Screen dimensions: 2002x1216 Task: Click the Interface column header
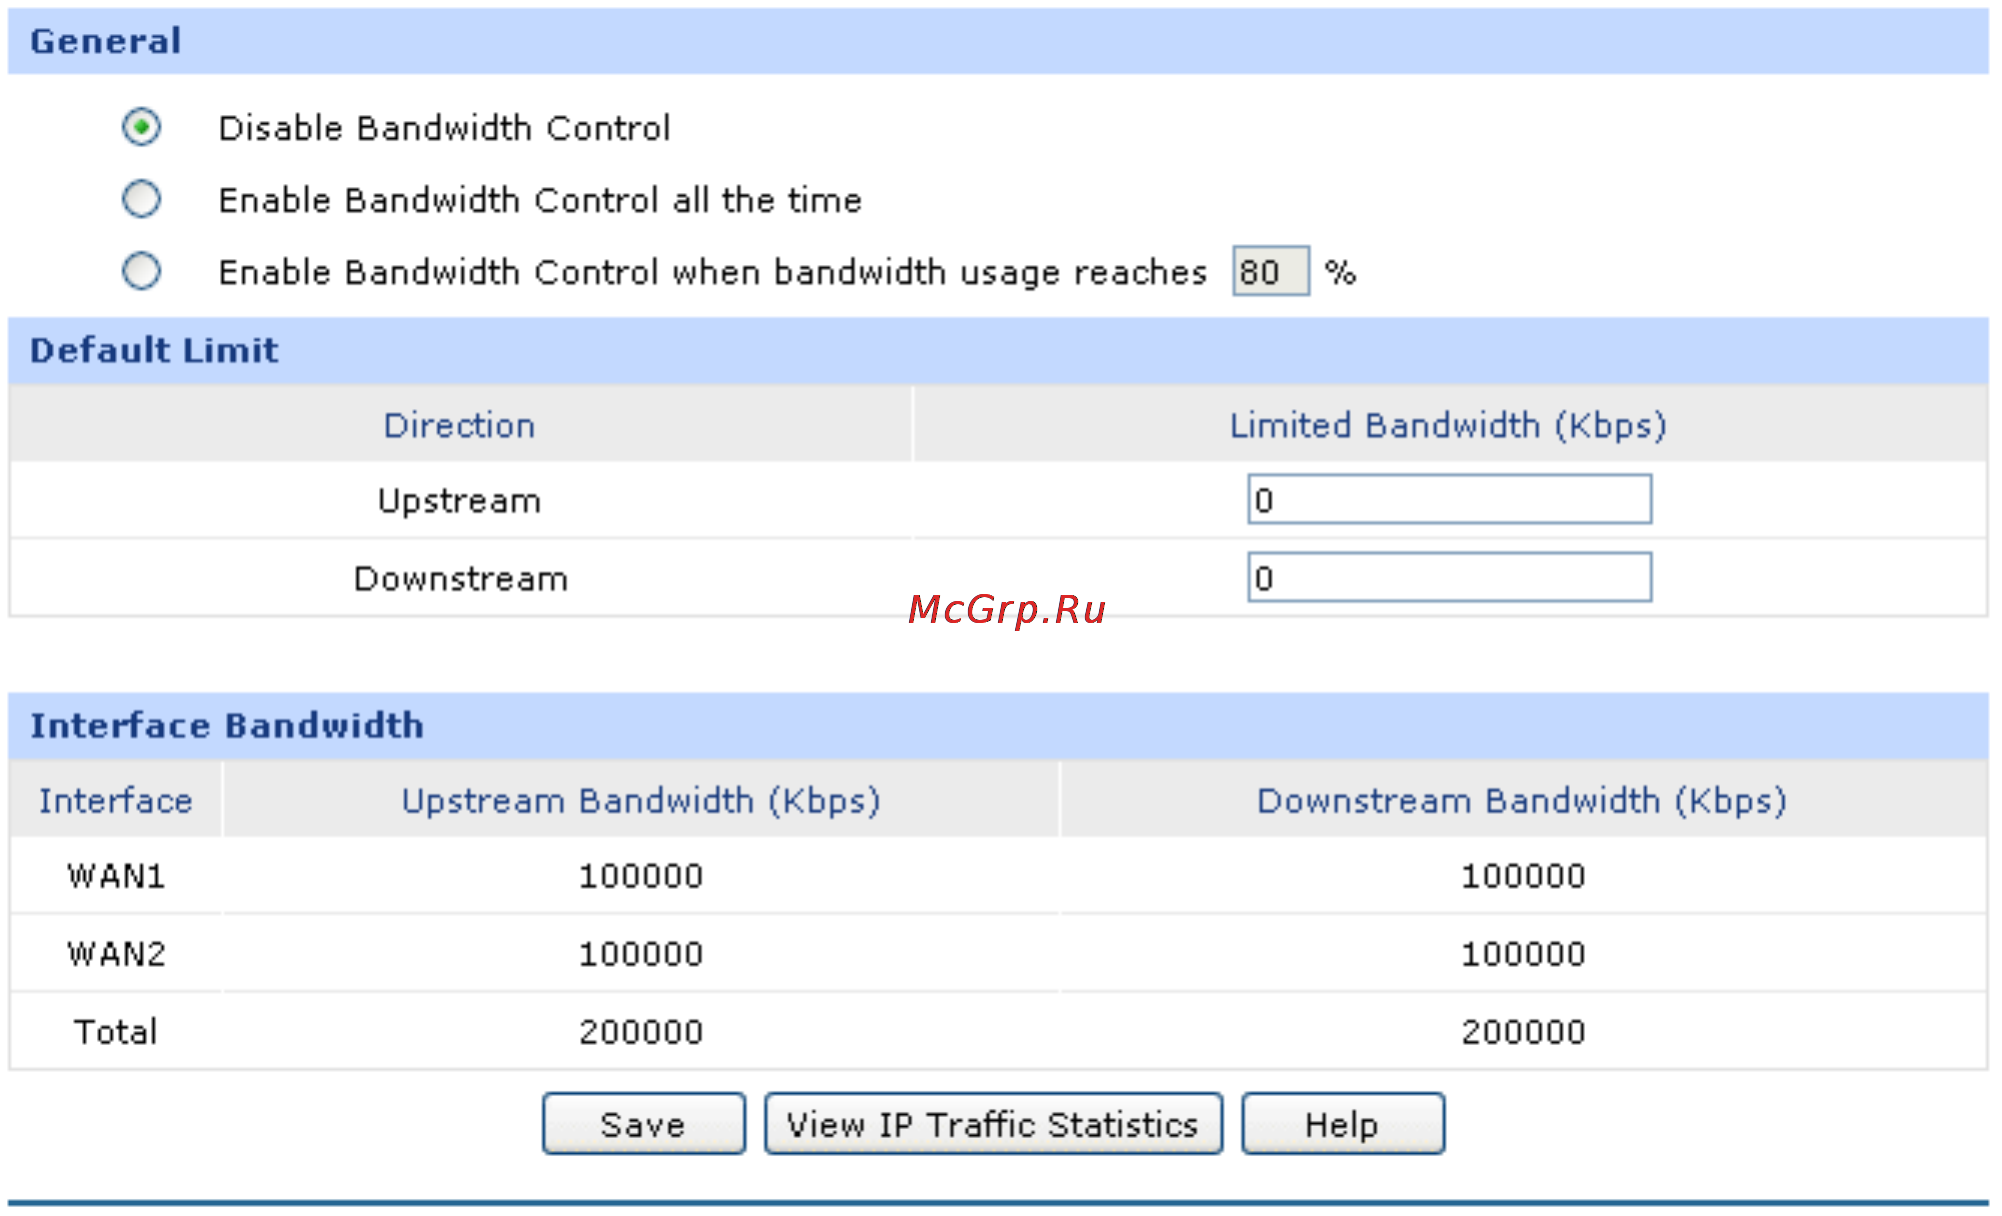(x=116, y=800)
